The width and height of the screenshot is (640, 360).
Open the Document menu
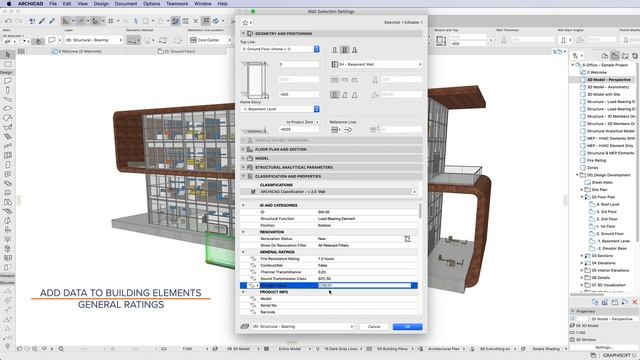coord(126,4)
